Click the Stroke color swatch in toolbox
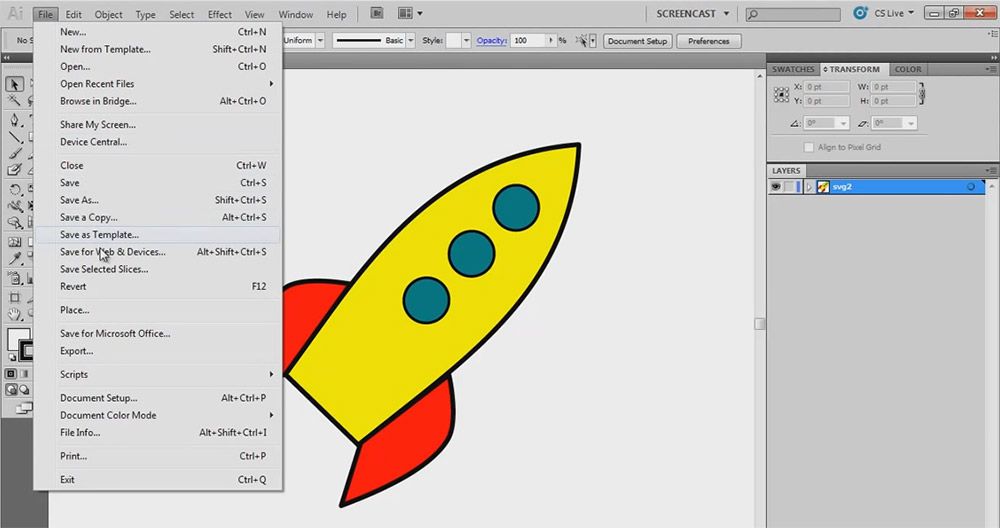The width and height of the screenshot is (1000, 528). tap(28, 351)
